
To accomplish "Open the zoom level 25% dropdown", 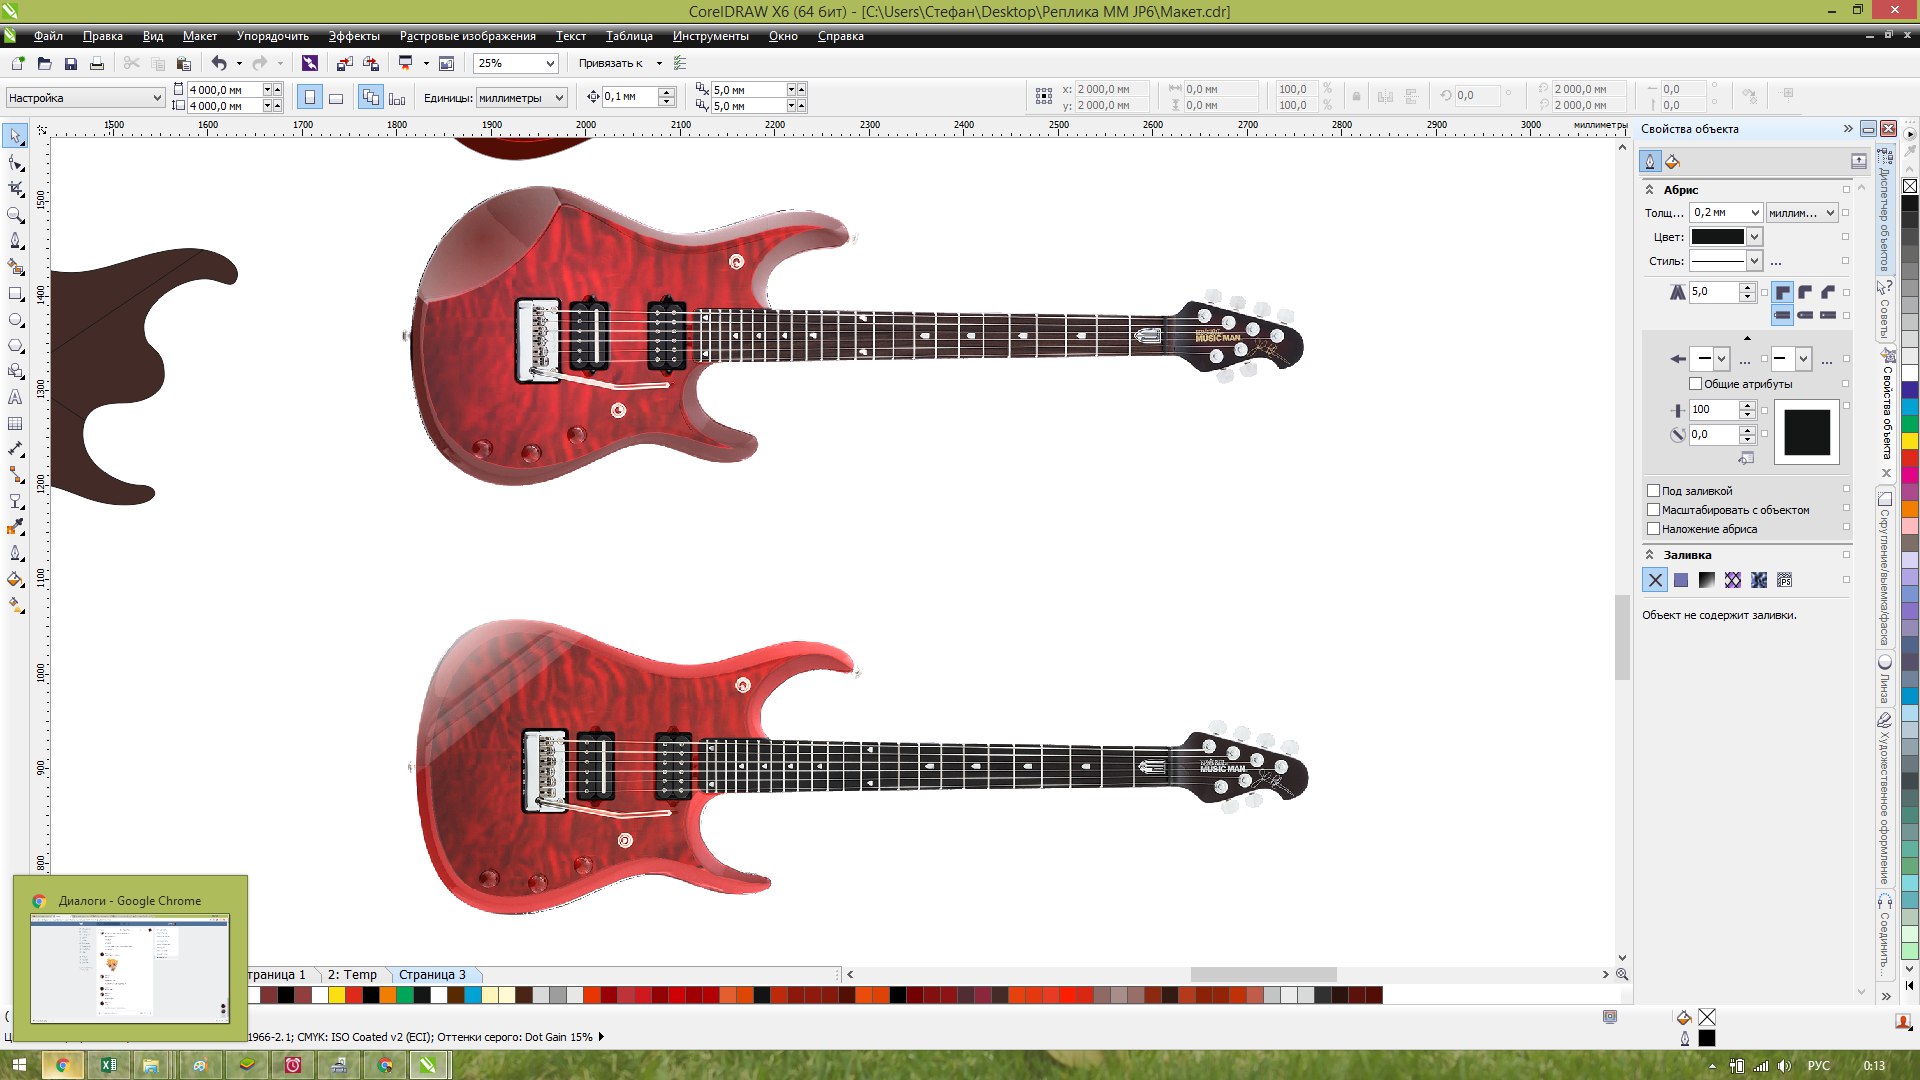I will [x=549, y=63].
